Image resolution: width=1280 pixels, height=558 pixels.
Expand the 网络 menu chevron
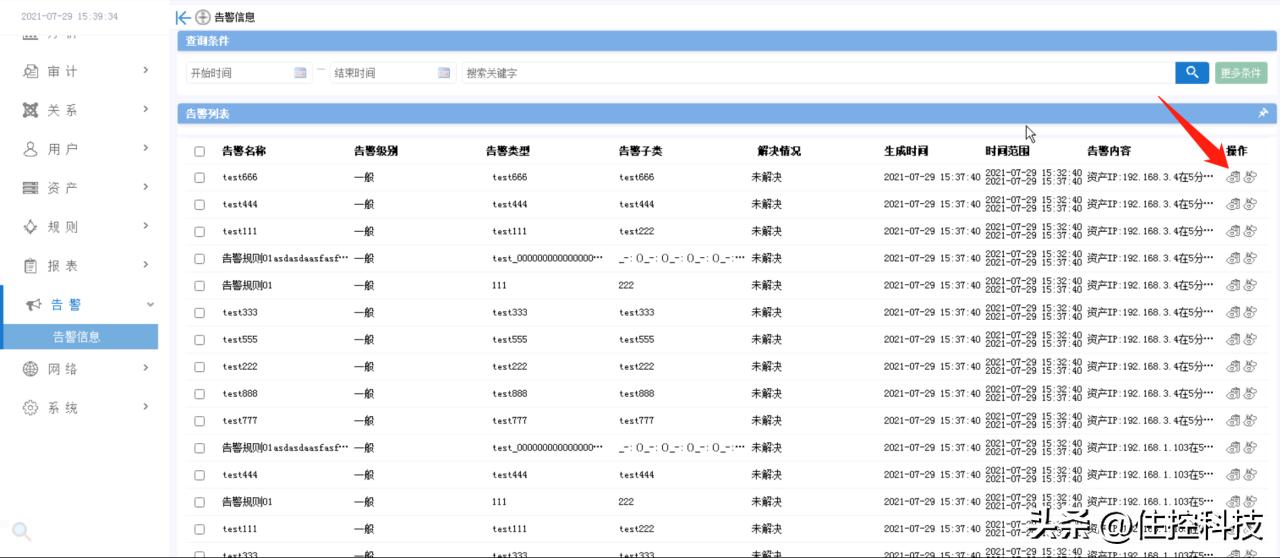(146, 368)
